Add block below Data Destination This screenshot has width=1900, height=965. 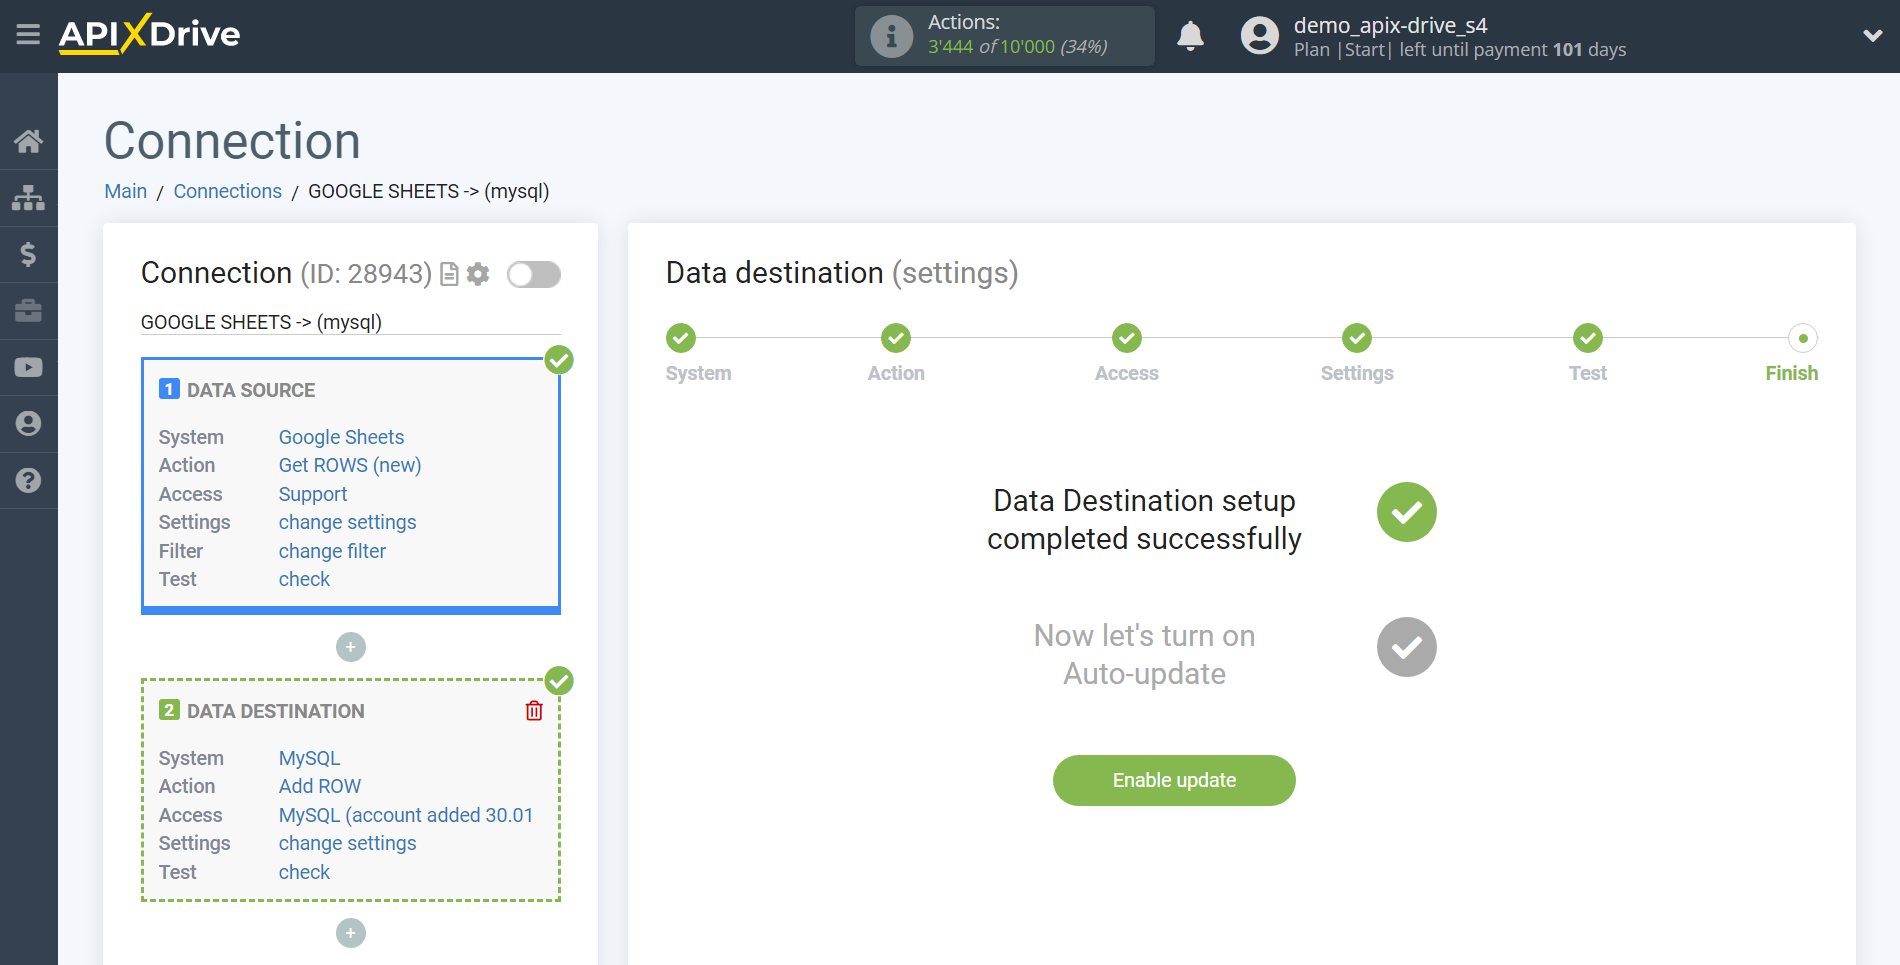pyautogui.click(x=351, y=933)
